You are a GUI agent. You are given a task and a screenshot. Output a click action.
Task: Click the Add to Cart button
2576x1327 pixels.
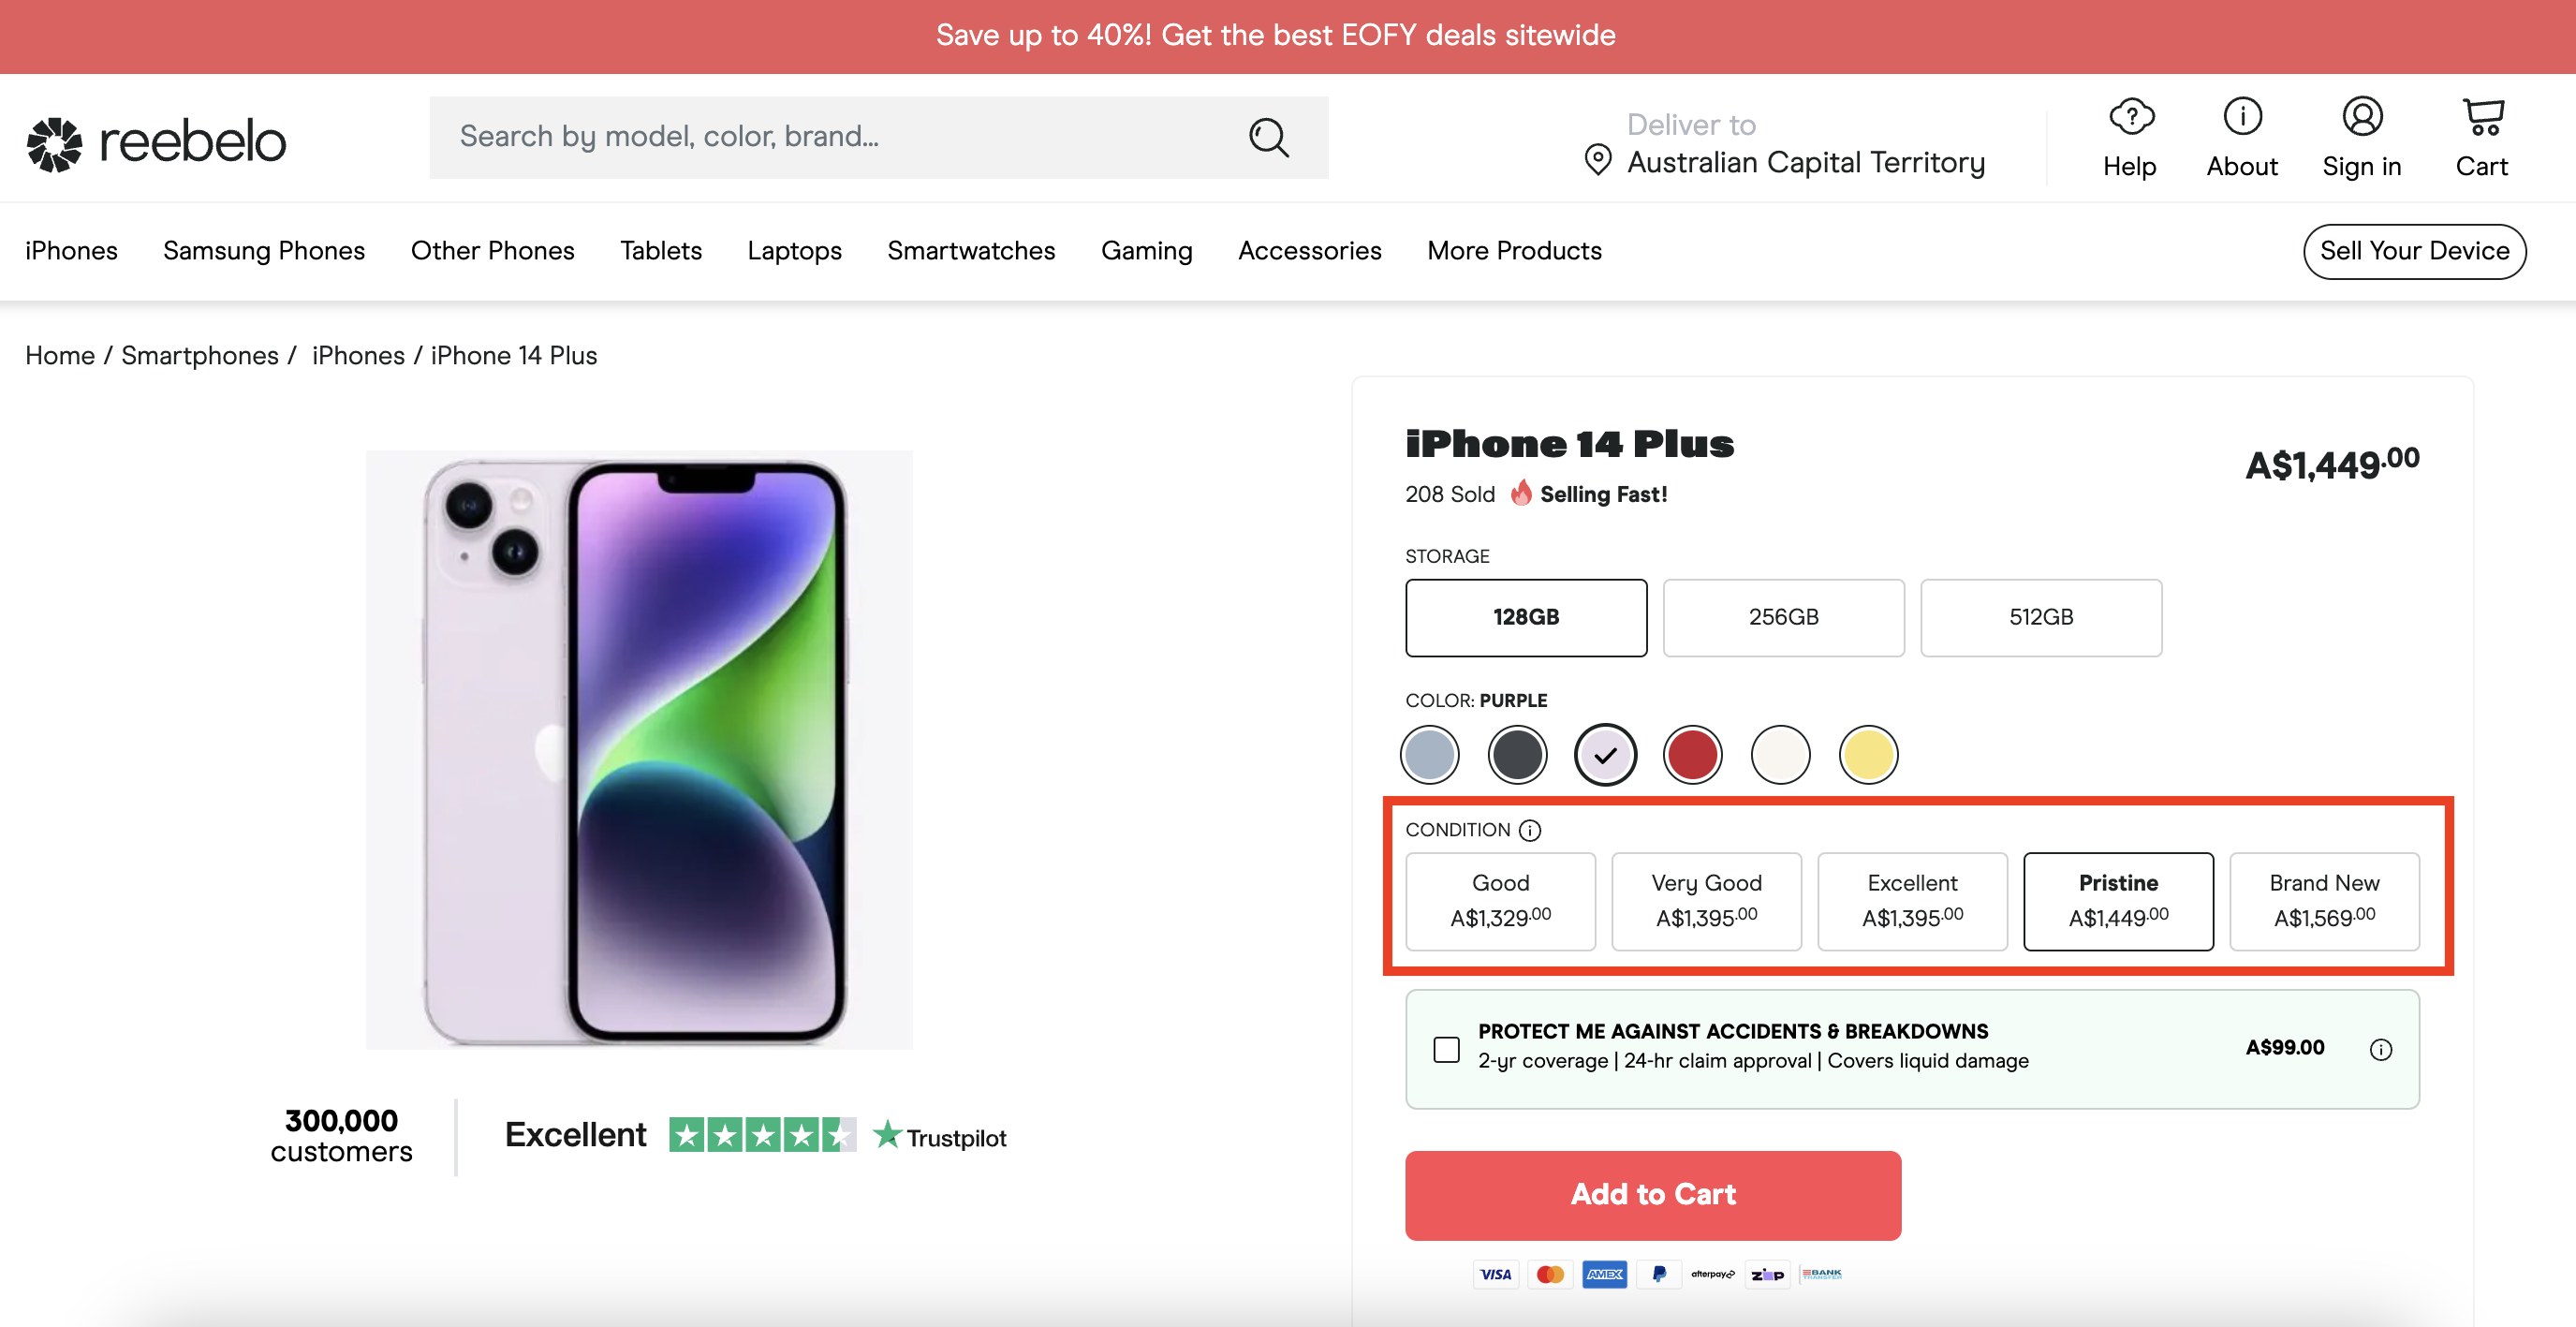pyautogui.click(x=1653, y=1195)
